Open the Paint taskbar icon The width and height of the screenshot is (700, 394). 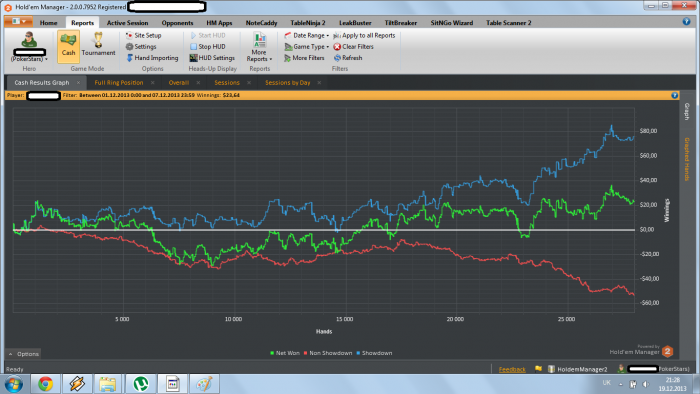pos(204,384)
